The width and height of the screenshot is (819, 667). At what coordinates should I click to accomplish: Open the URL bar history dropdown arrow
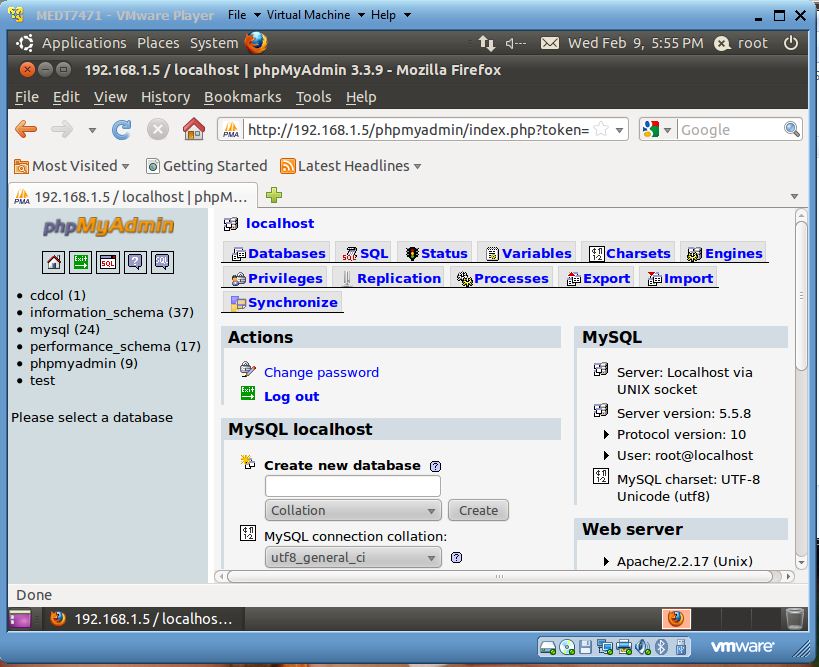(619, 130)
